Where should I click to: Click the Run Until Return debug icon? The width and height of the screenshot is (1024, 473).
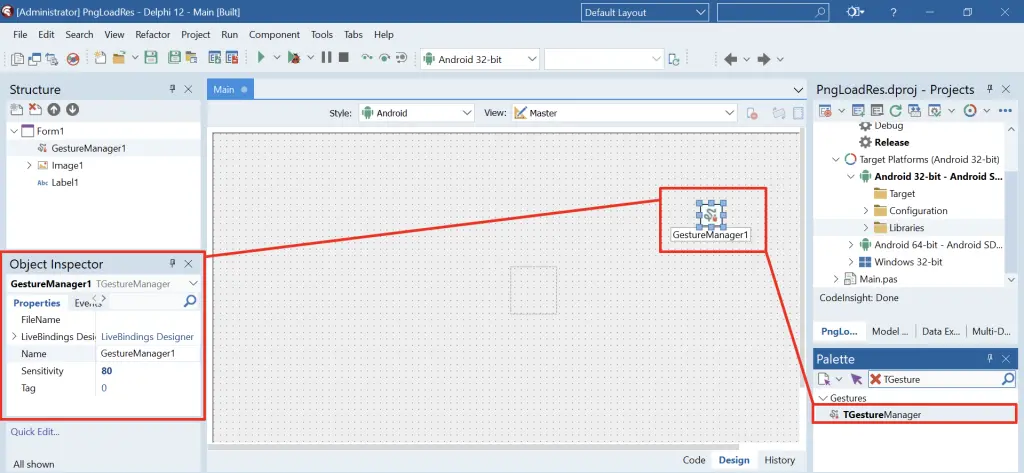tap(402, 57)
